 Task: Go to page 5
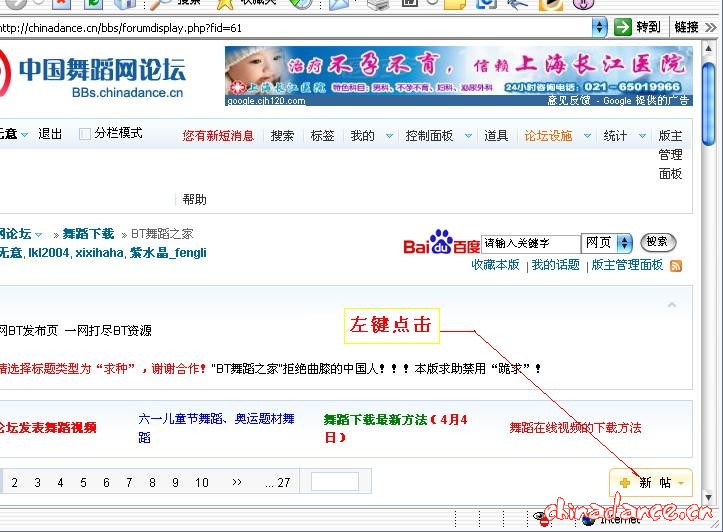point(83,483)
